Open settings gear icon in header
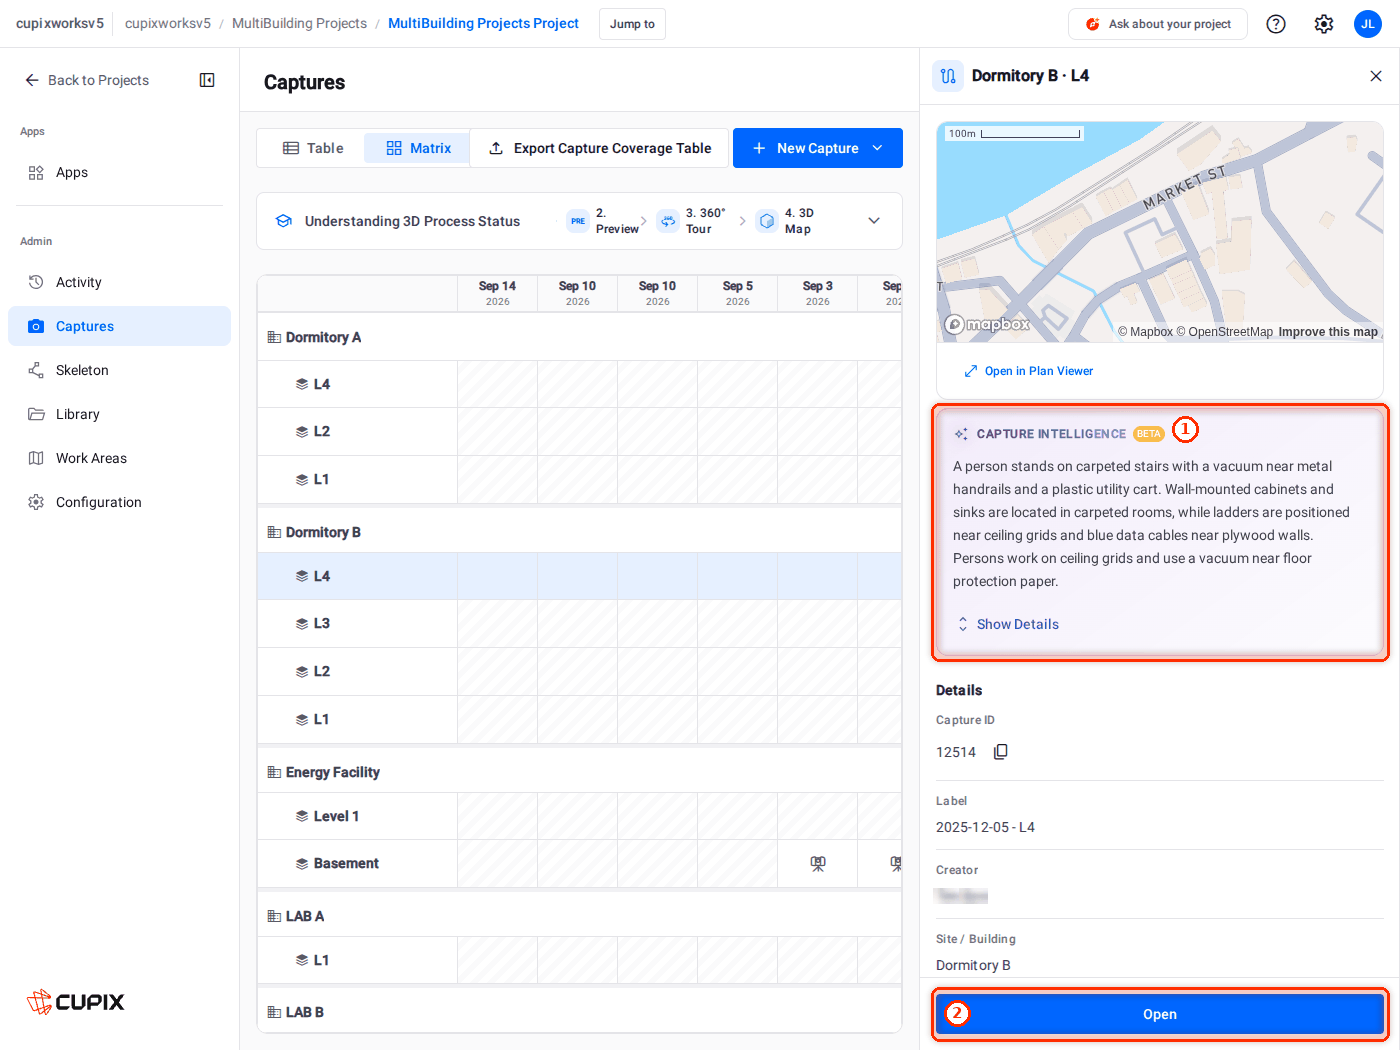1400x1050 pixels. (x=1324, y=24)
